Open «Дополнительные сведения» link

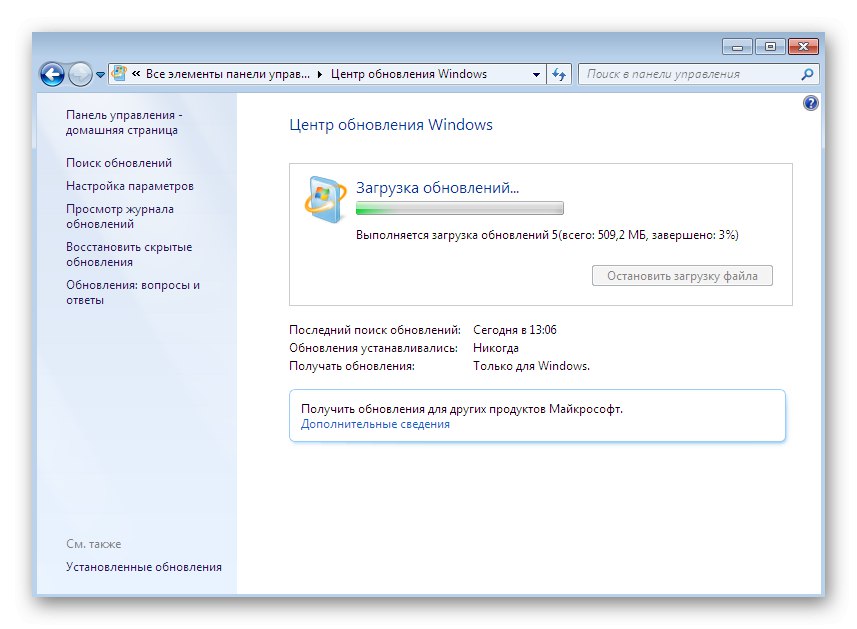[x=373, y=424]
